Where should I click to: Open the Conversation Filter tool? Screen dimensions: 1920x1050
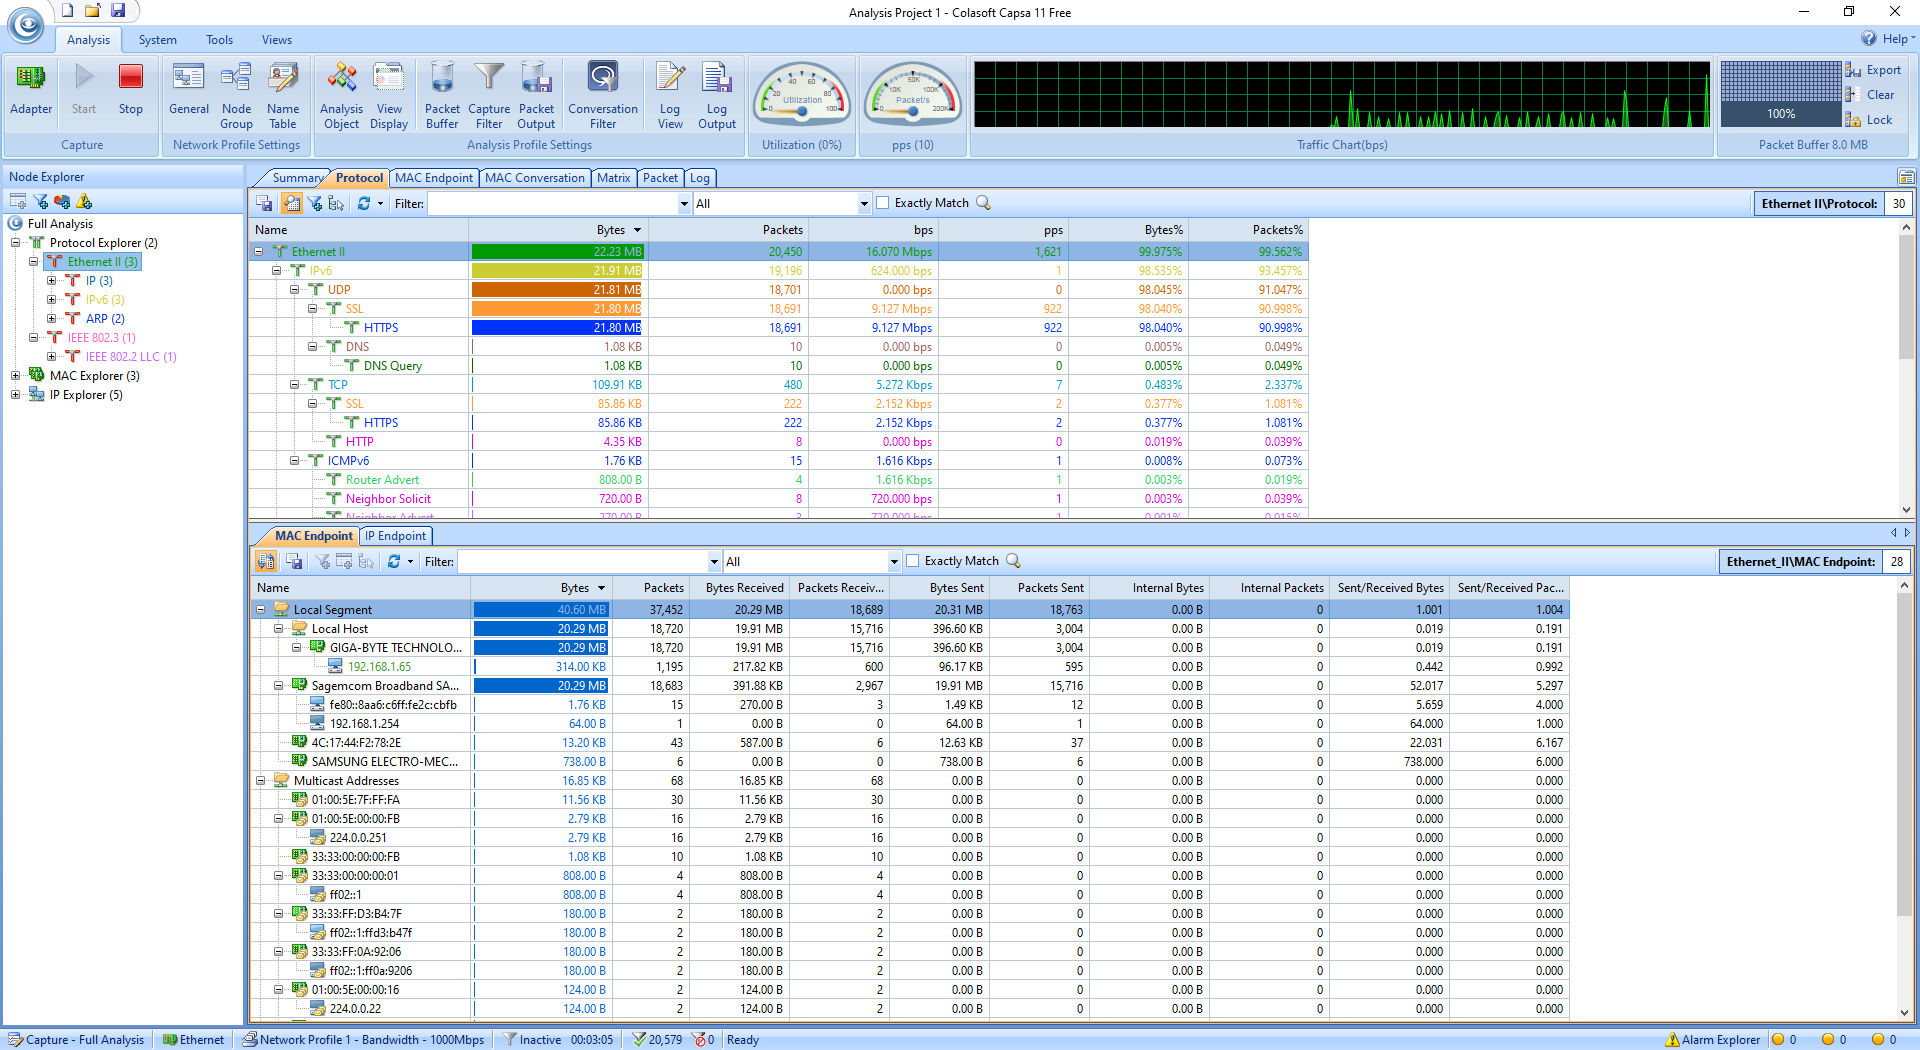(603, 95)
